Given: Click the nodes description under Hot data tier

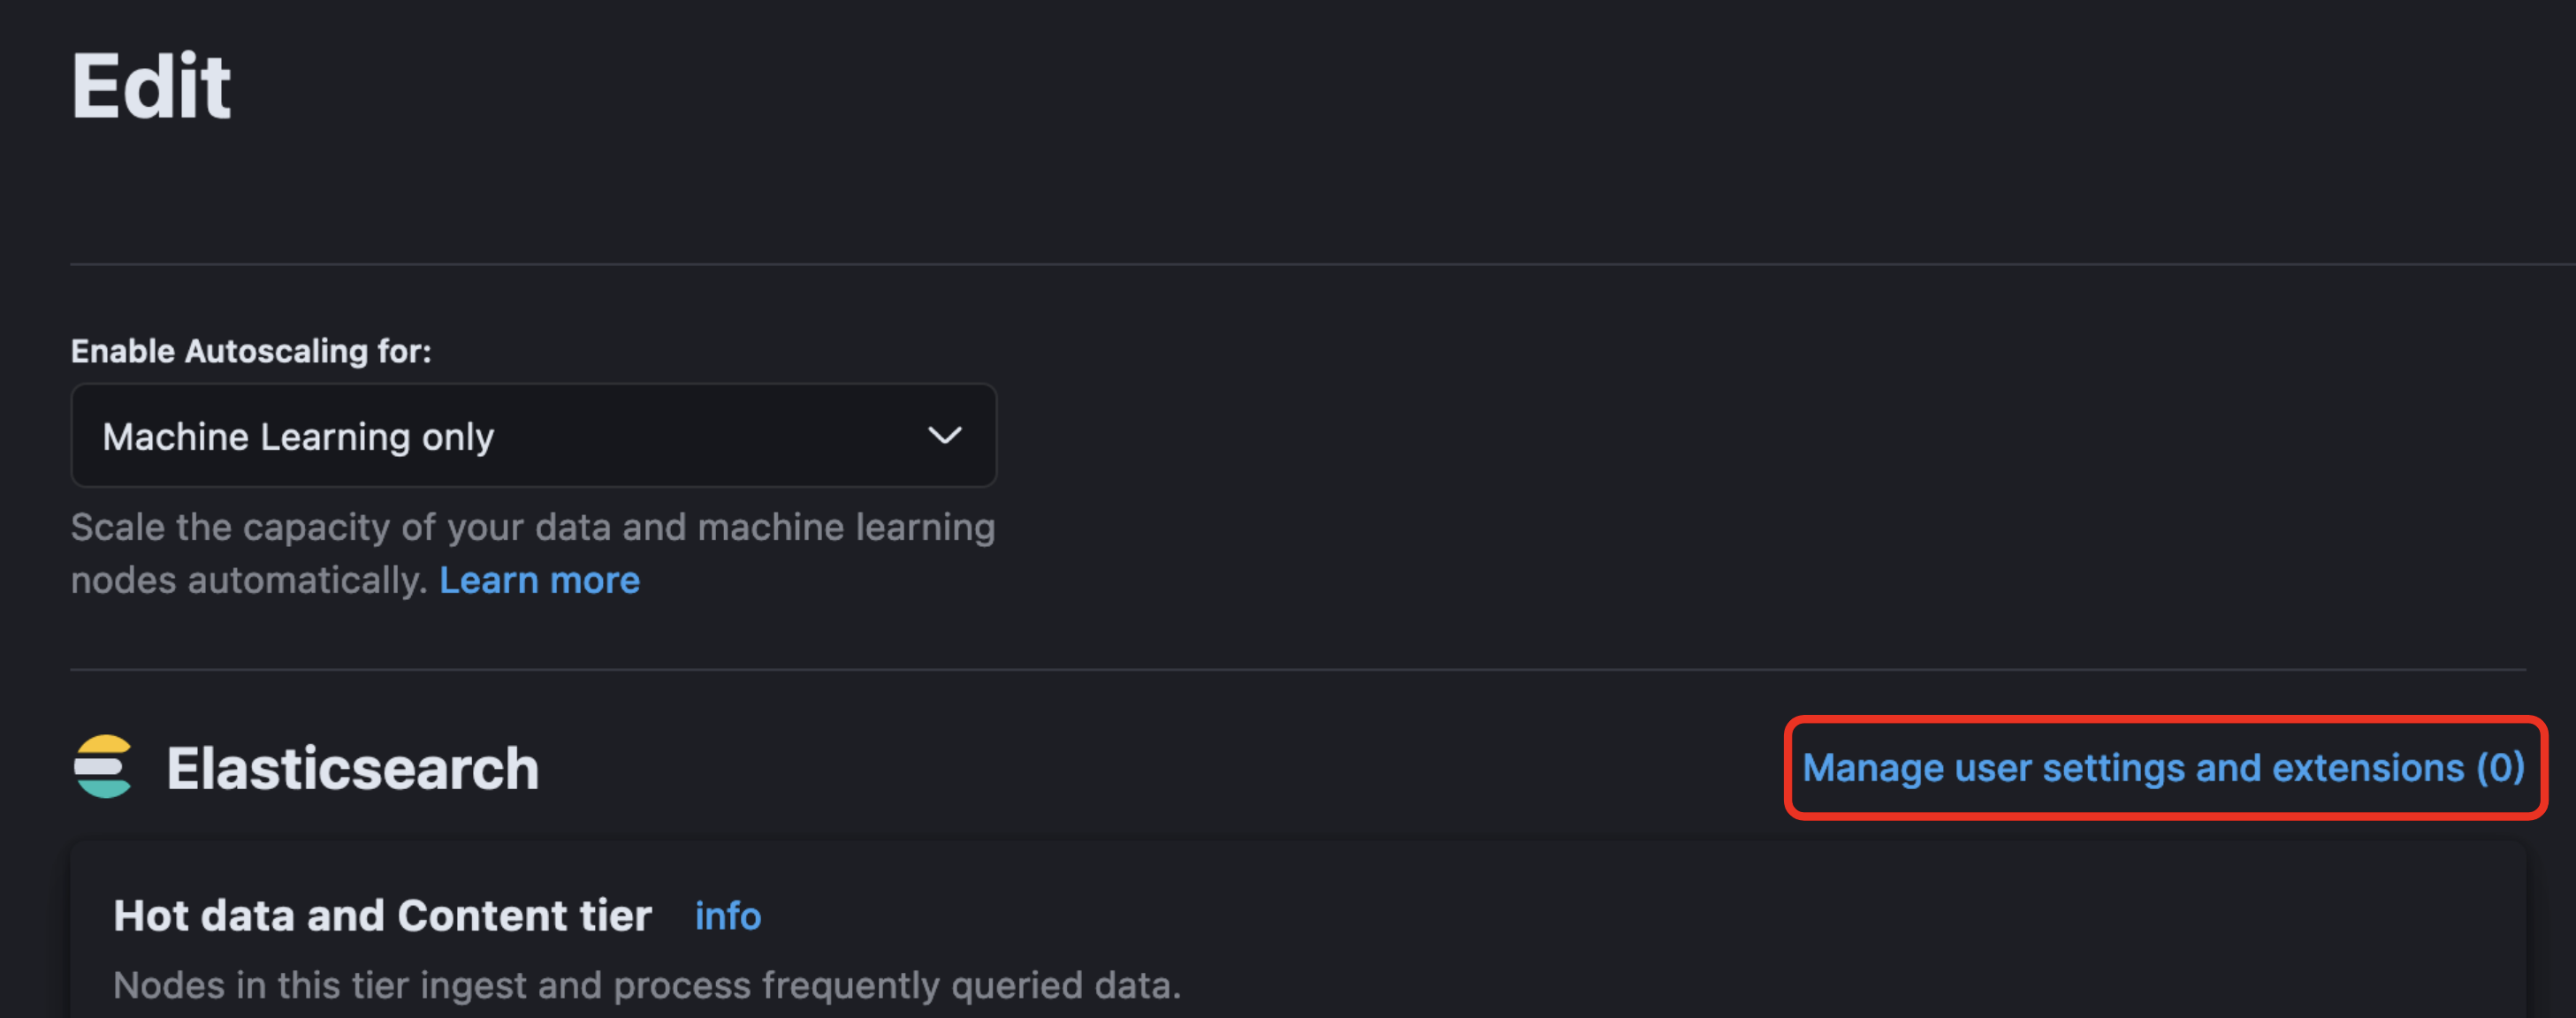Looking at the screenshot, I should point(647,985).
